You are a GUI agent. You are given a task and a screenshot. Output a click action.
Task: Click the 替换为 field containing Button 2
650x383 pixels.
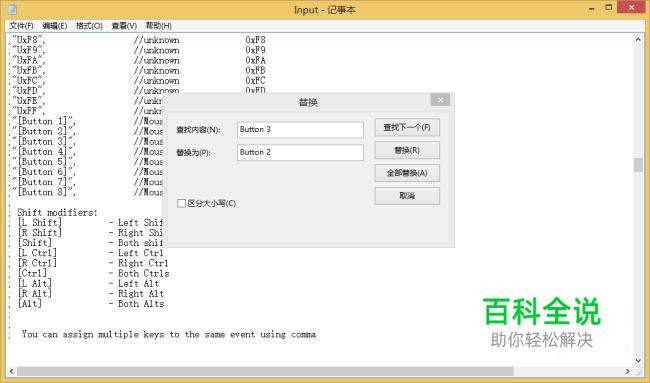tap(300, 152)
